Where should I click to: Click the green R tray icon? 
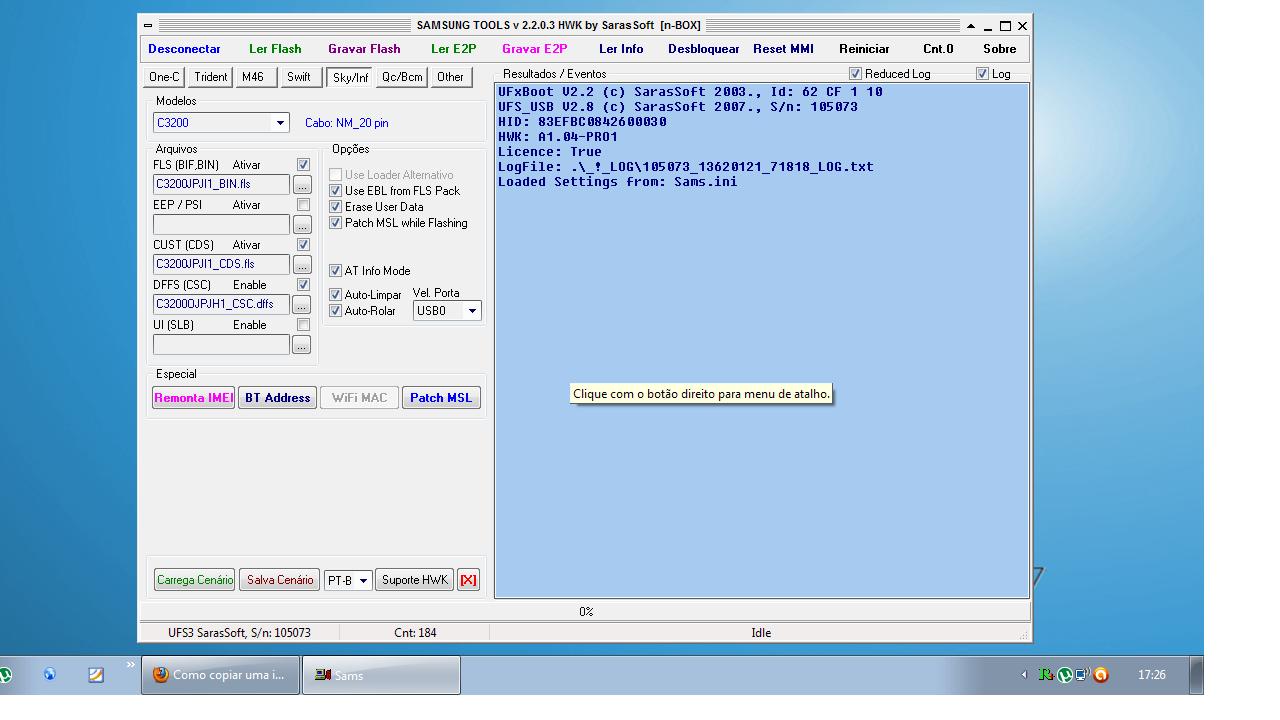tap(1045, 675)
